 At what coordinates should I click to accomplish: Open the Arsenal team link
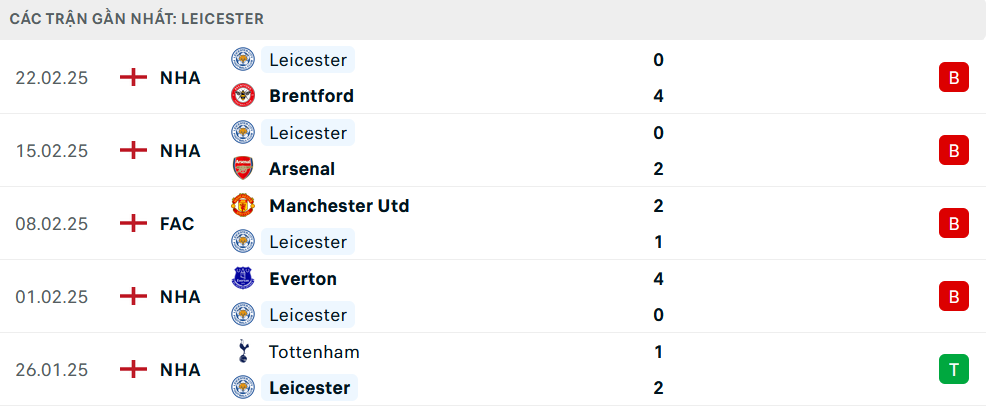coord(302,169)
